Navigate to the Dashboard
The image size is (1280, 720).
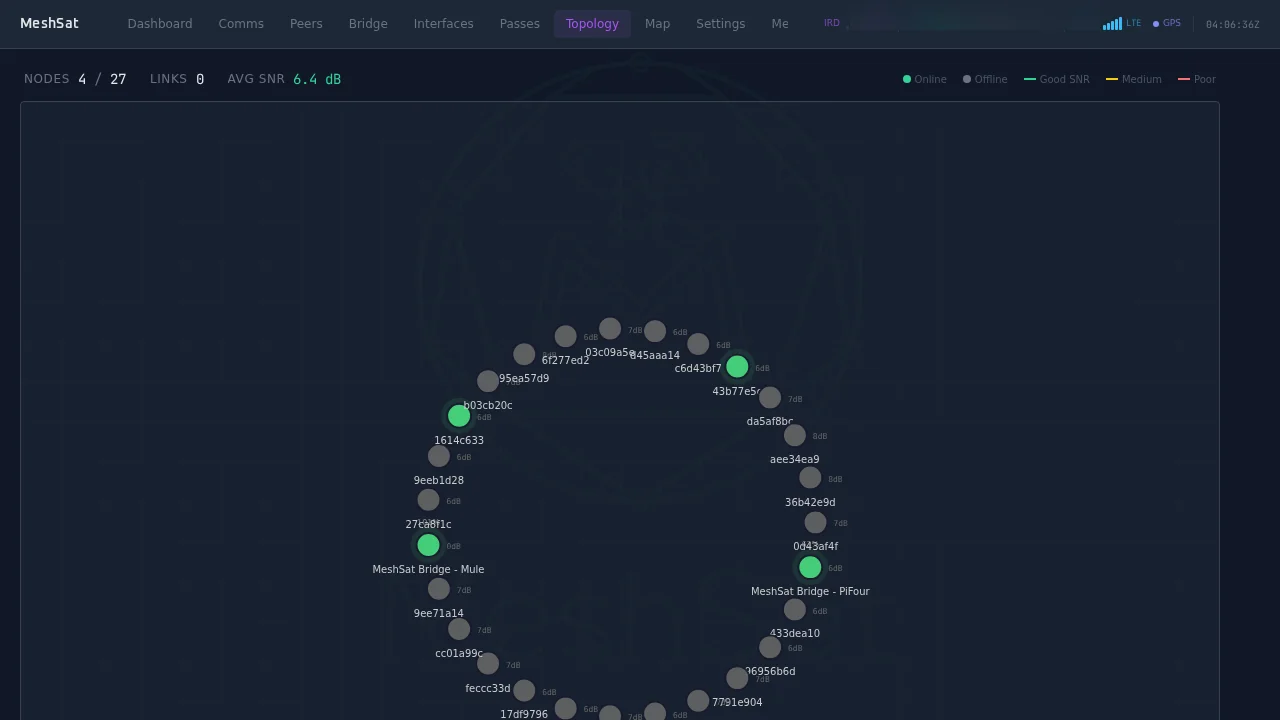[x=160, y=23]
